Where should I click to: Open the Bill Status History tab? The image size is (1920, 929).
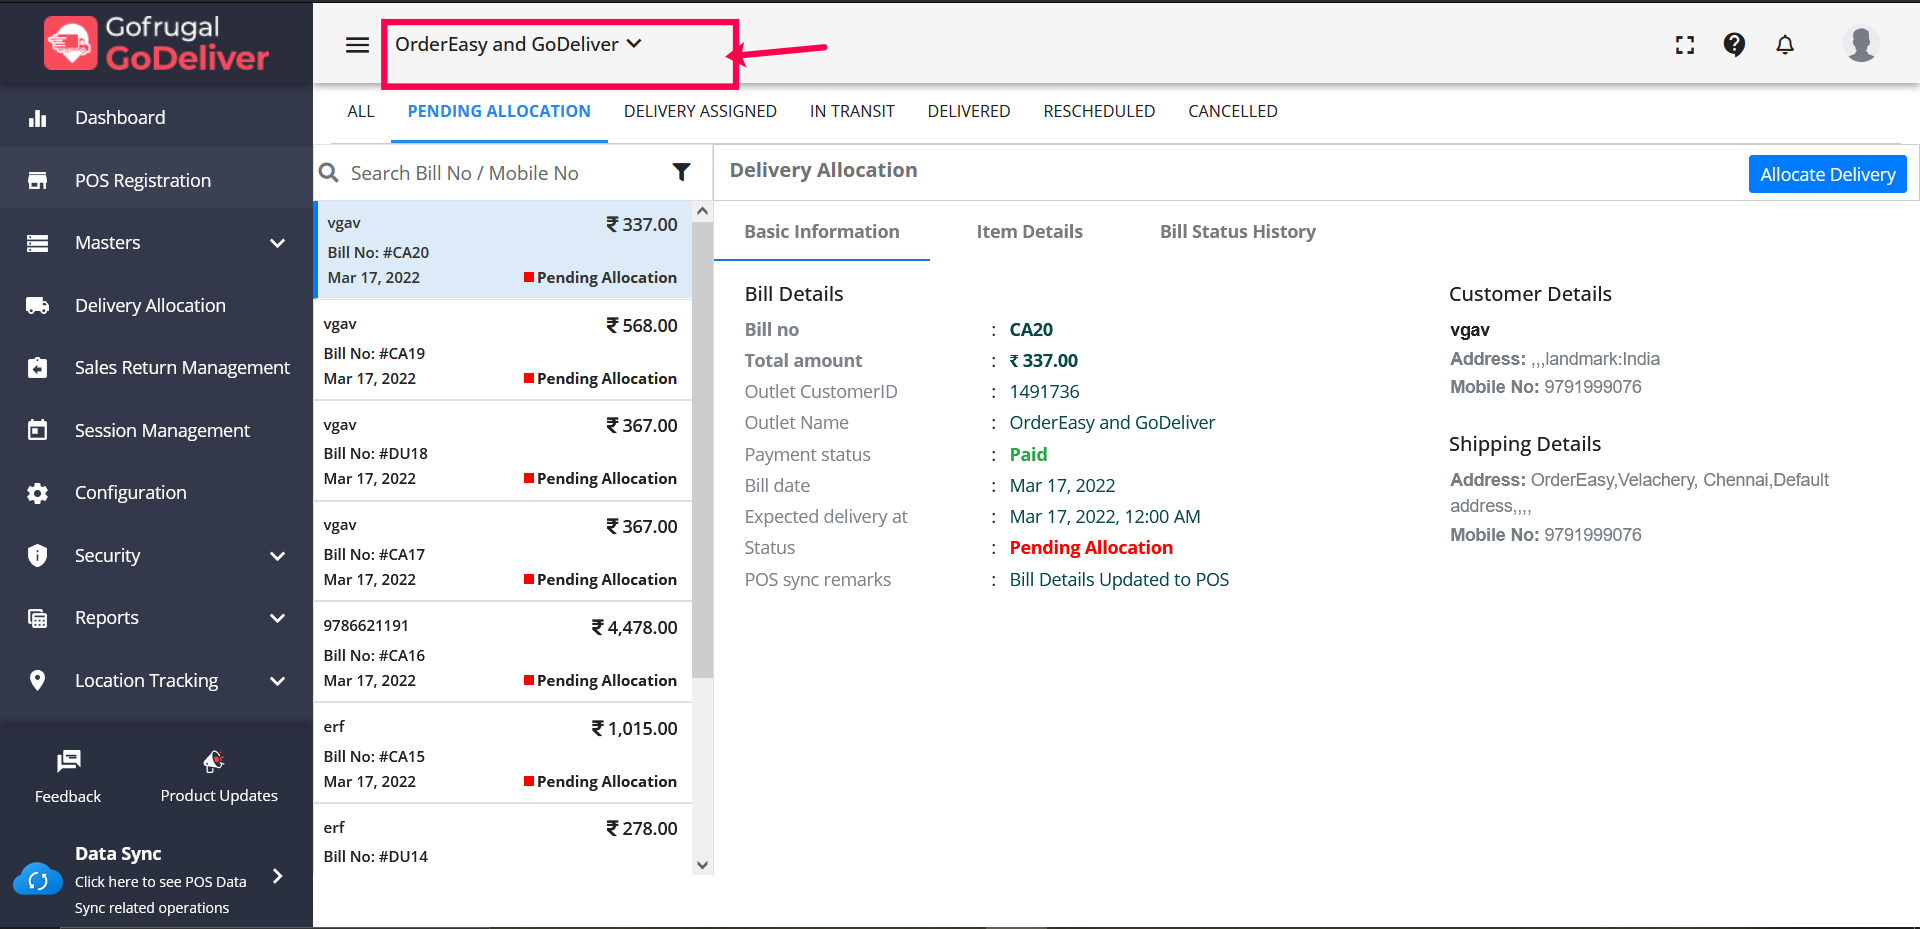coord(1238,232)
